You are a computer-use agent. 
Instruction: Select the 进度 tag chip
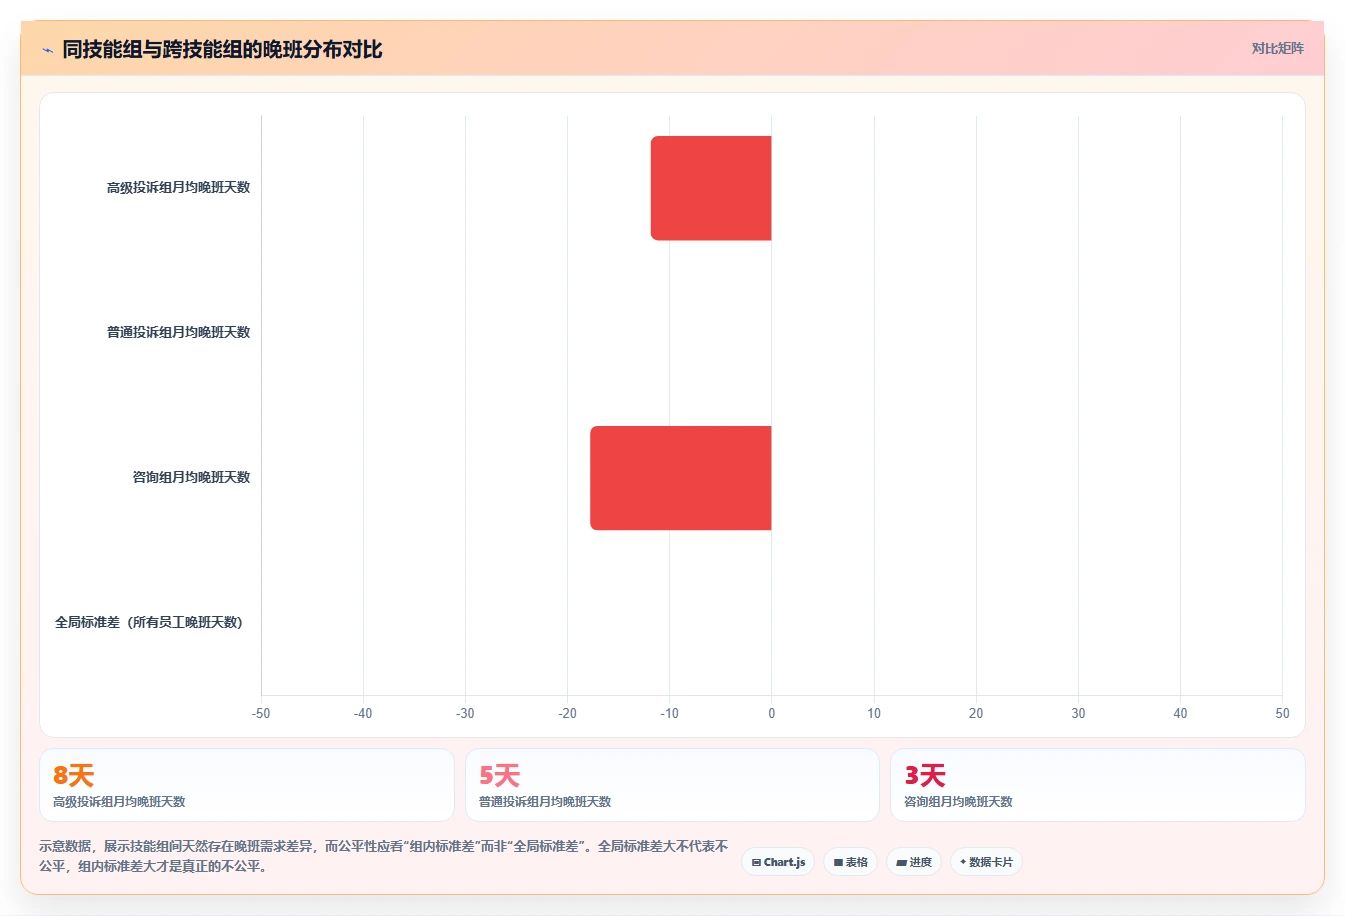click(914, 862)
